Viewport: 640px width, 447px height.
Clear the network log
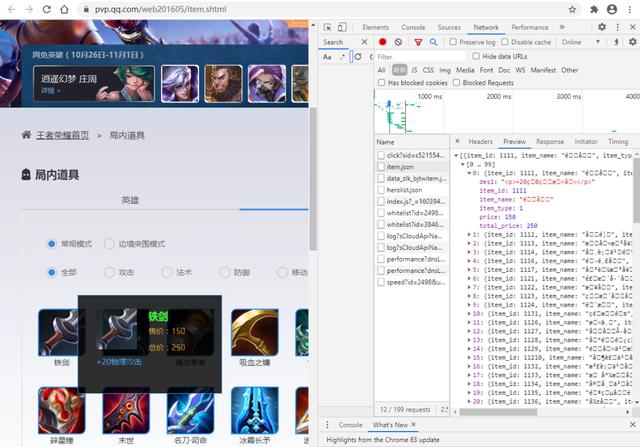tap(398, 42)
